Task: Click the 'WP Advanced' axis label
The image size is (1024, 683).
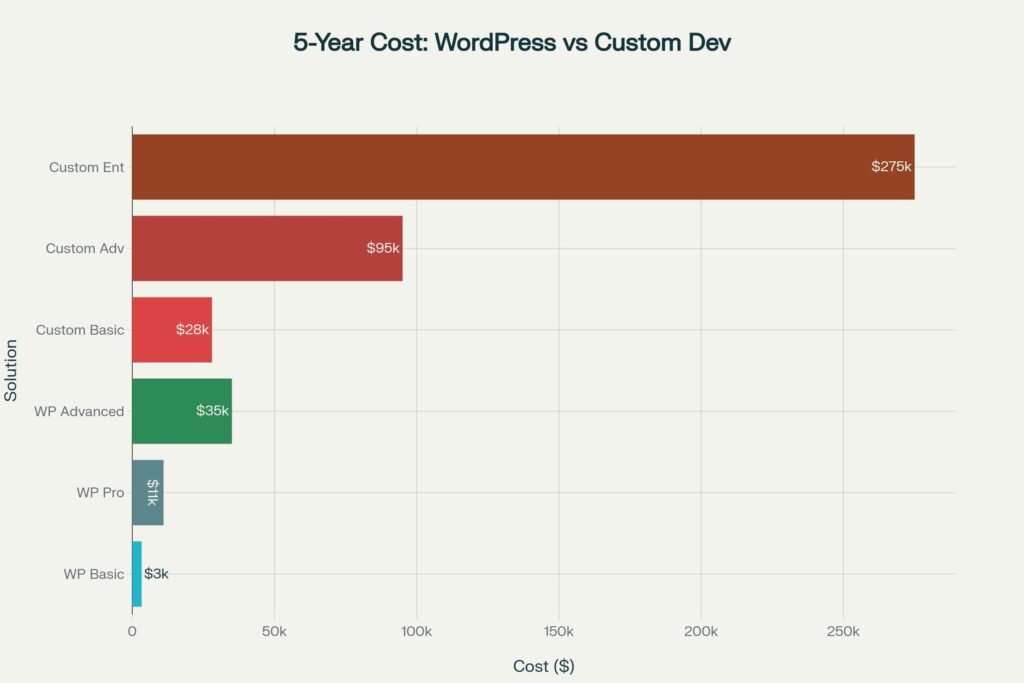Action: pyautogui.click(x=79, y=411)
